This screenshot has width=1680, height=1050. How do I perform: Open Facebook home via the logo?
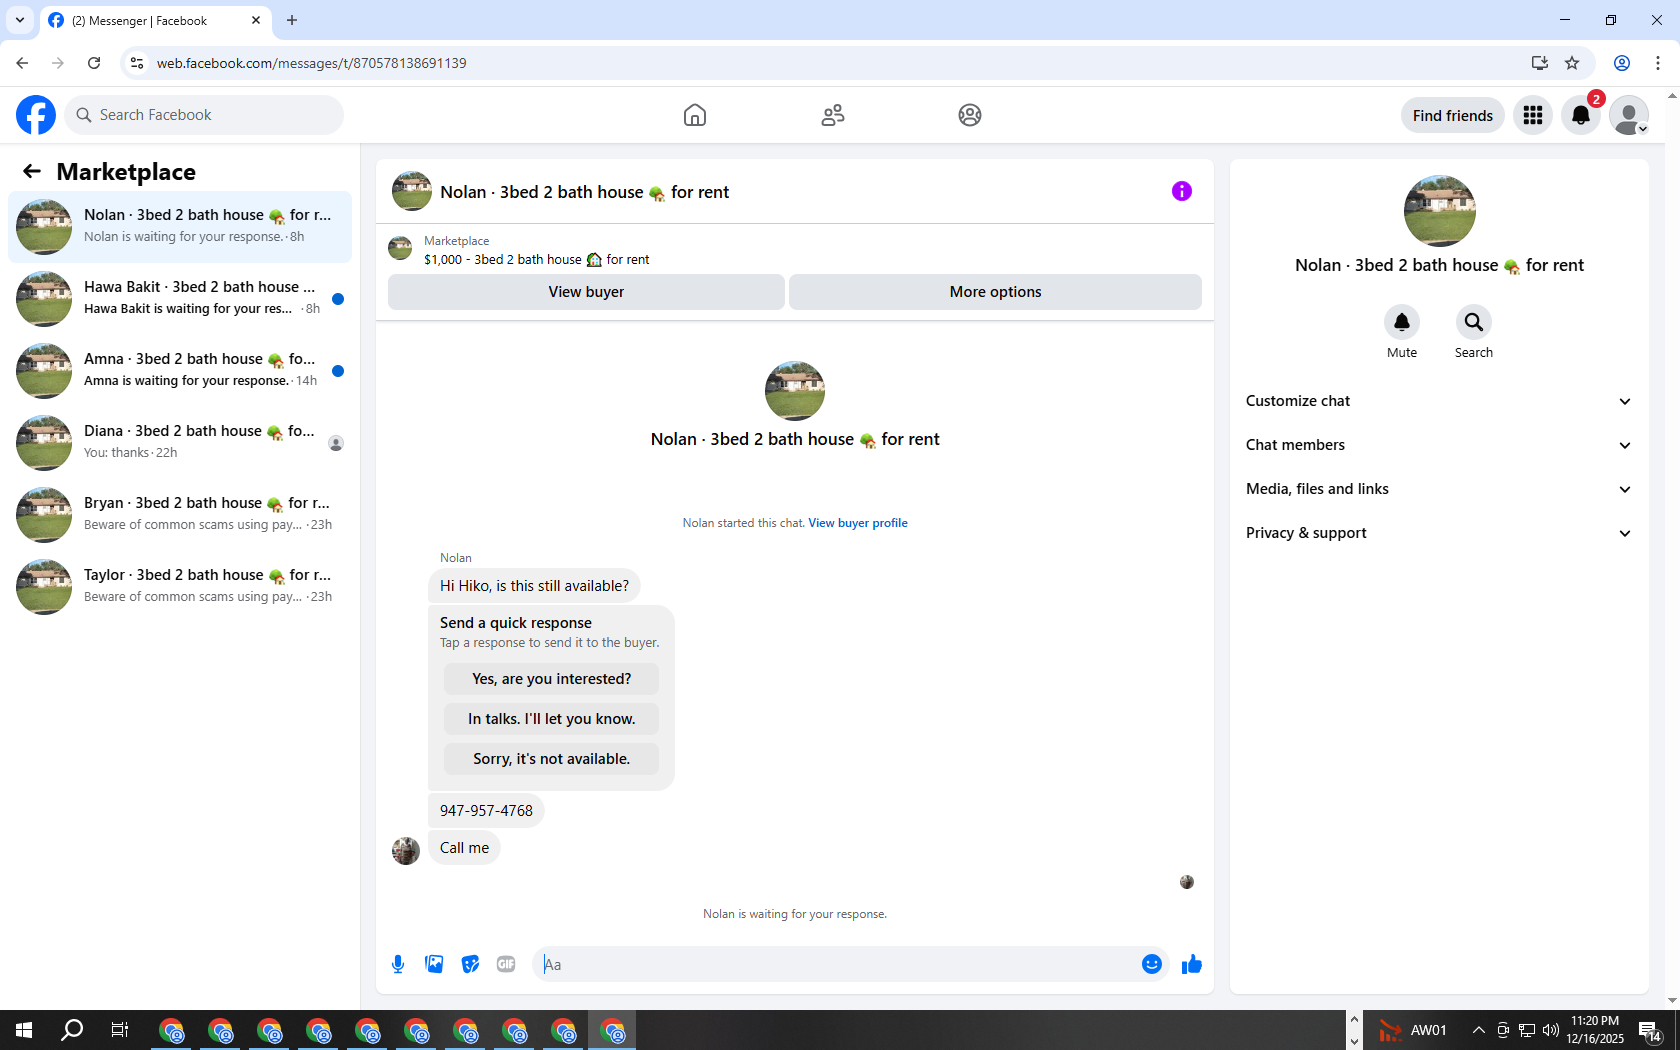pyautogui.click(x=36, y=115)
